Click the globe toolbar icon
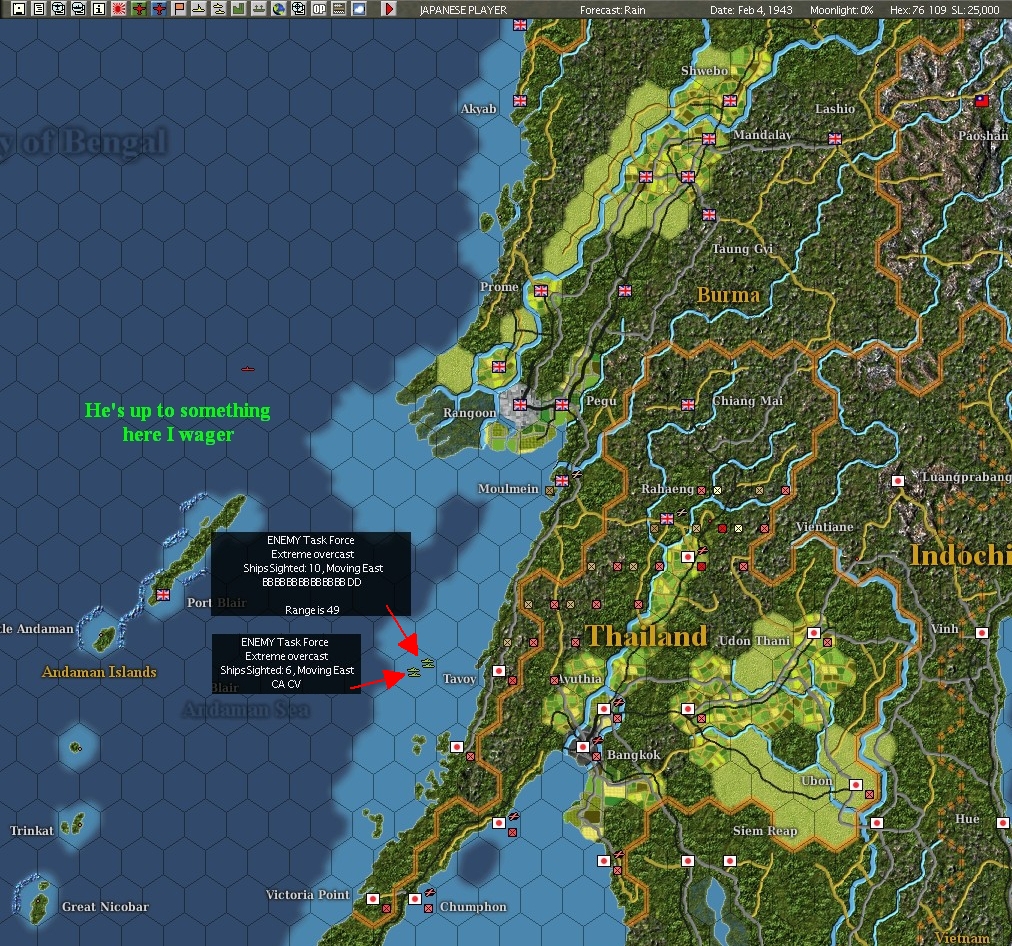The width and height of the screenshot is (1012, 946). 279,8
